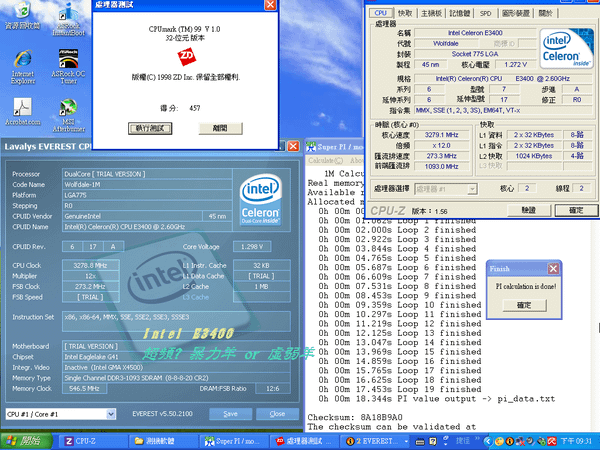Click the score value 457 in CPUmark

[x=195, y=108]
